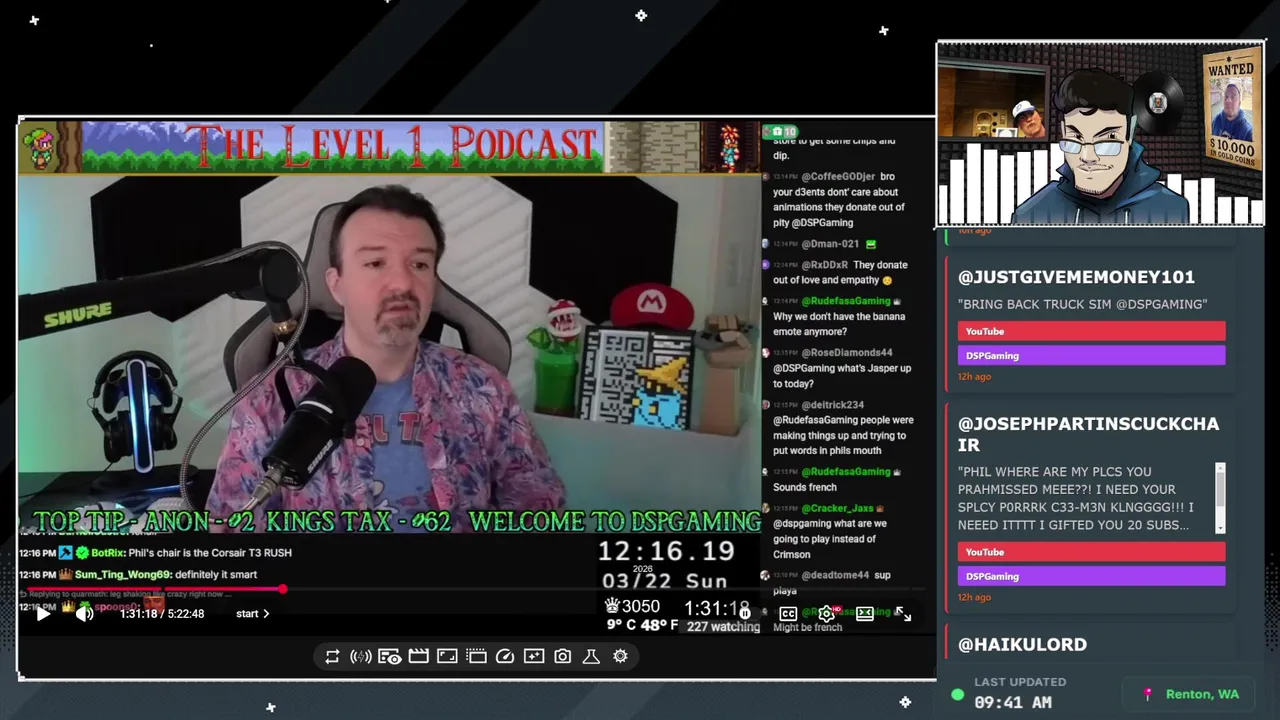The image size is (1280, 720).
Task: Click the 'PHIL WHERE ARE MY PLCS' message
Action: coord(1076,498)
